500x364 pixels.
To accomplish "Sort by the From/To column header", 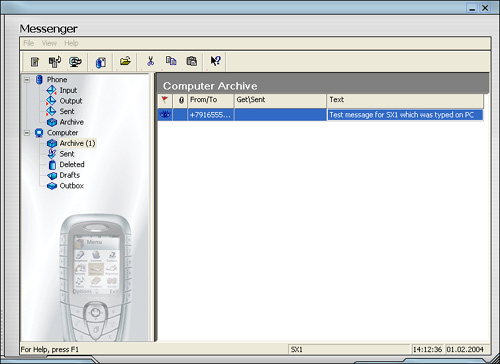I will [211, 100].
